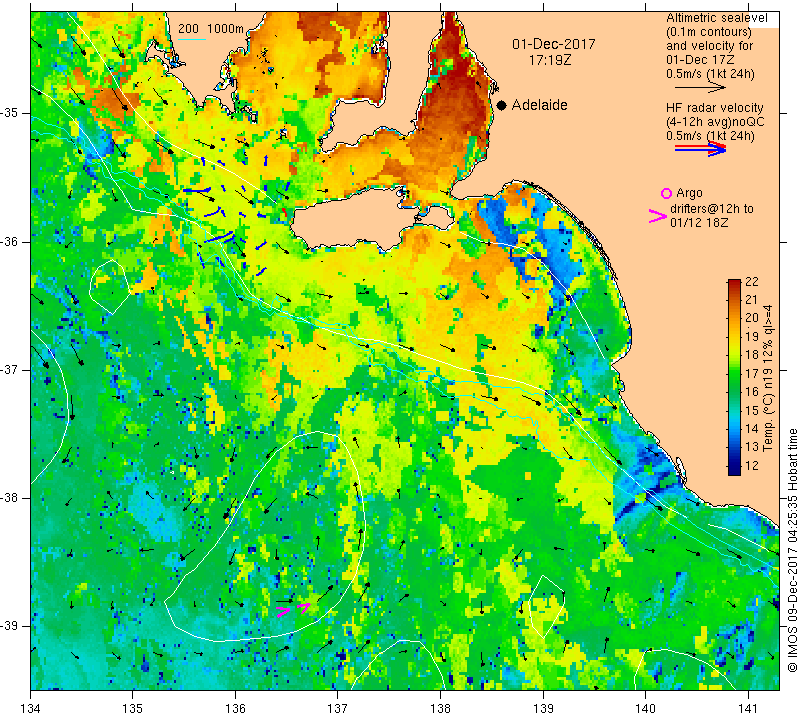
Task: Click the '(4-12h avg)noQC' legend text
Action: tap(715, 122)
